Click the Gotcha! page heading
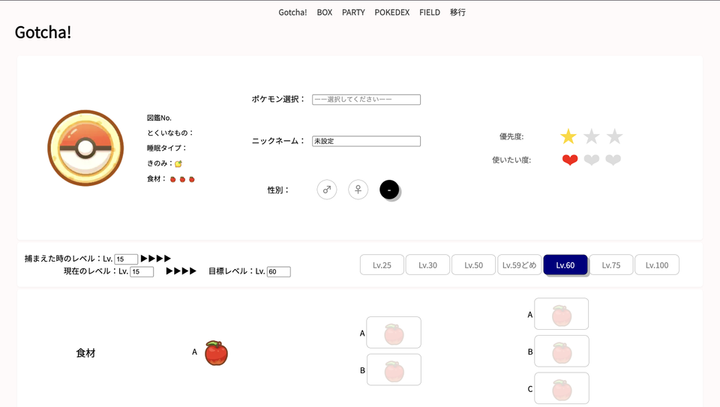This screenshot has height=407, width=720. (x=43, y=32)
